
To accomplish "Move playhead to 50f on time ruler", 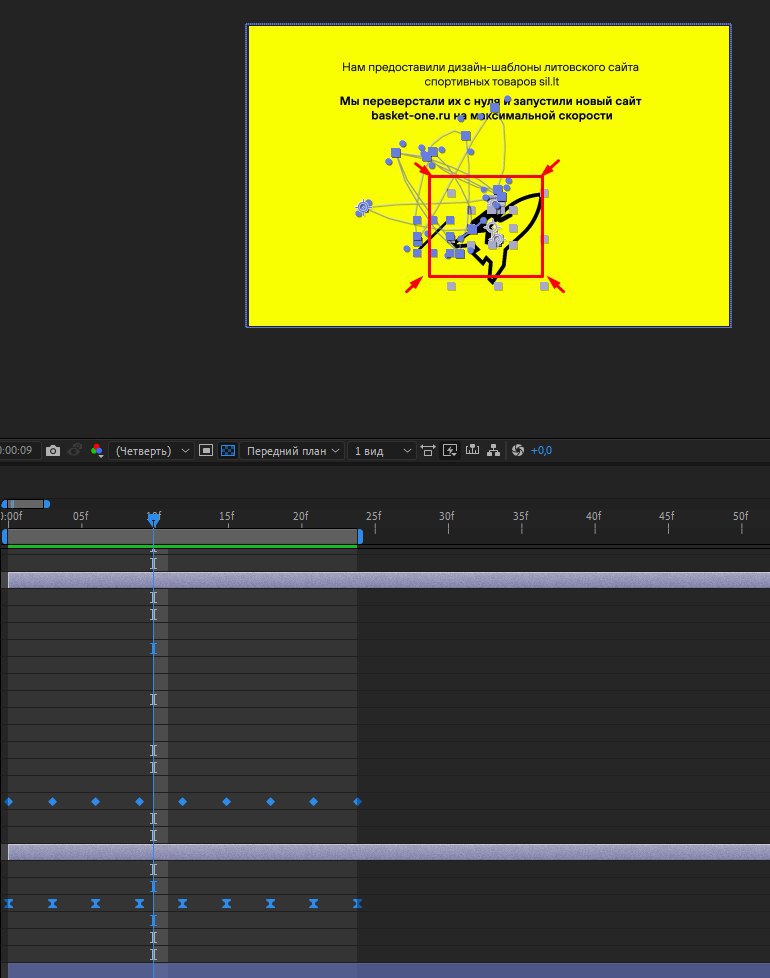I will pyautogui.click(x=740, y=516).
